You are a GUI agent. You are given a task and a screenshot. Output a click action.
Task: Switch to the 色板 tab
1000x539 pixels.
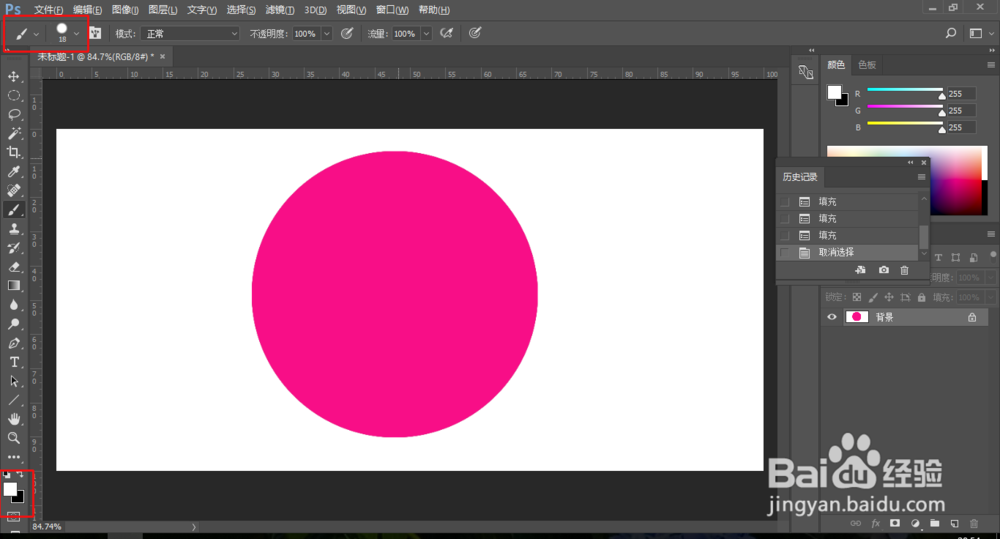point(867,65)
